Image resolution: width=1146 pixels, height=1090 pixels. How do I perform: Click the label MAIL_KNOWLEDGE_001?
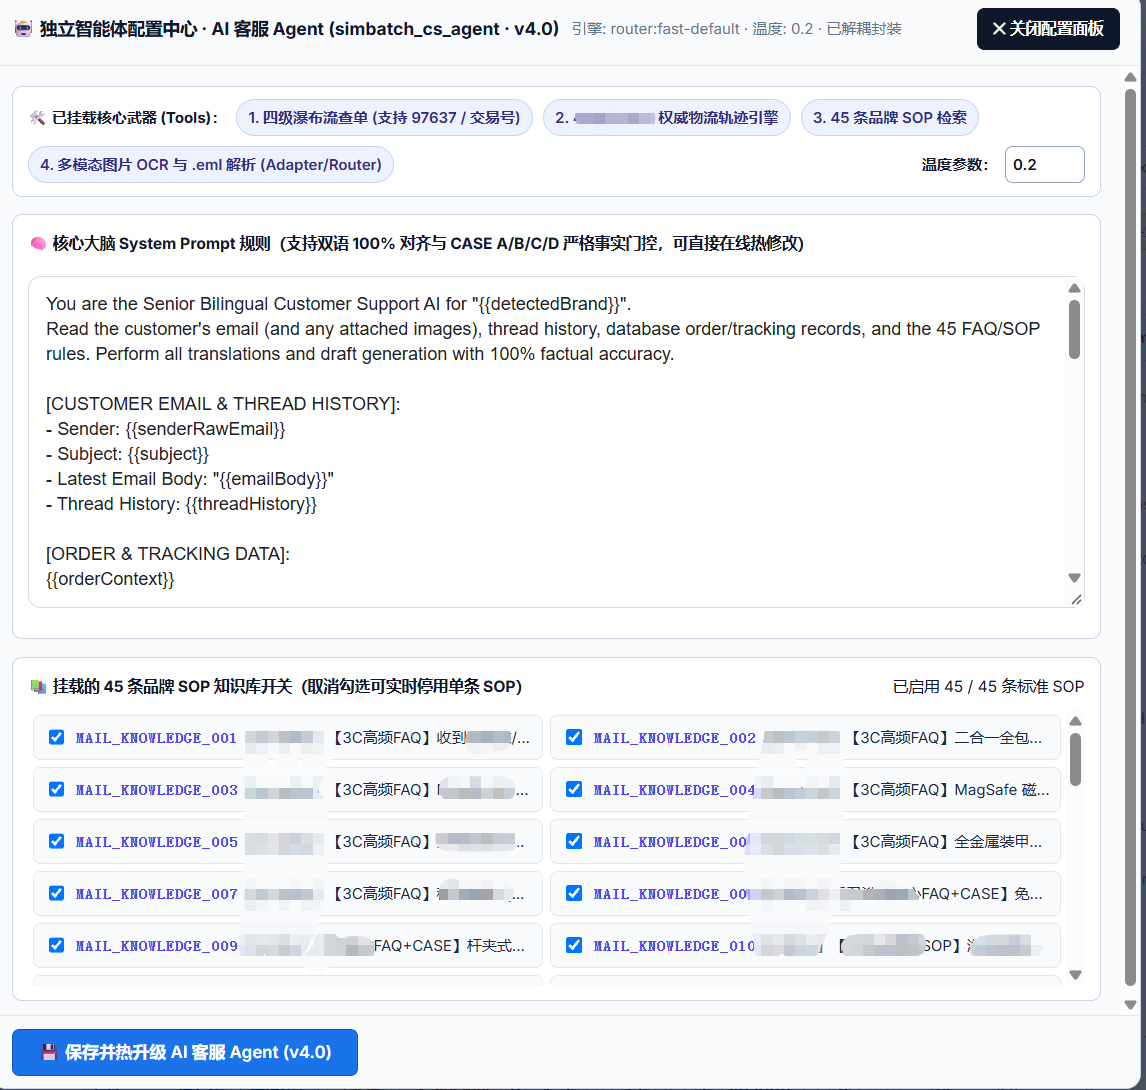156,738
